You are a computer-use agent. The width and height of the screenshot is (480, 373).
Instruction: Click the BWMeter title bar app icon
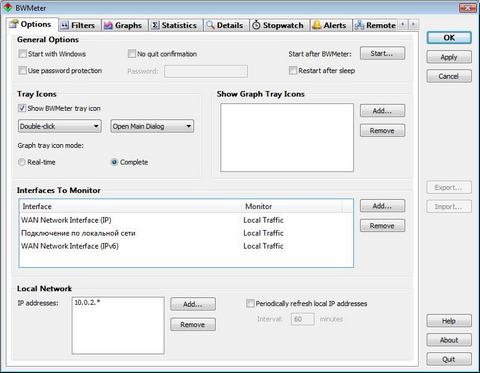point(7,8)
